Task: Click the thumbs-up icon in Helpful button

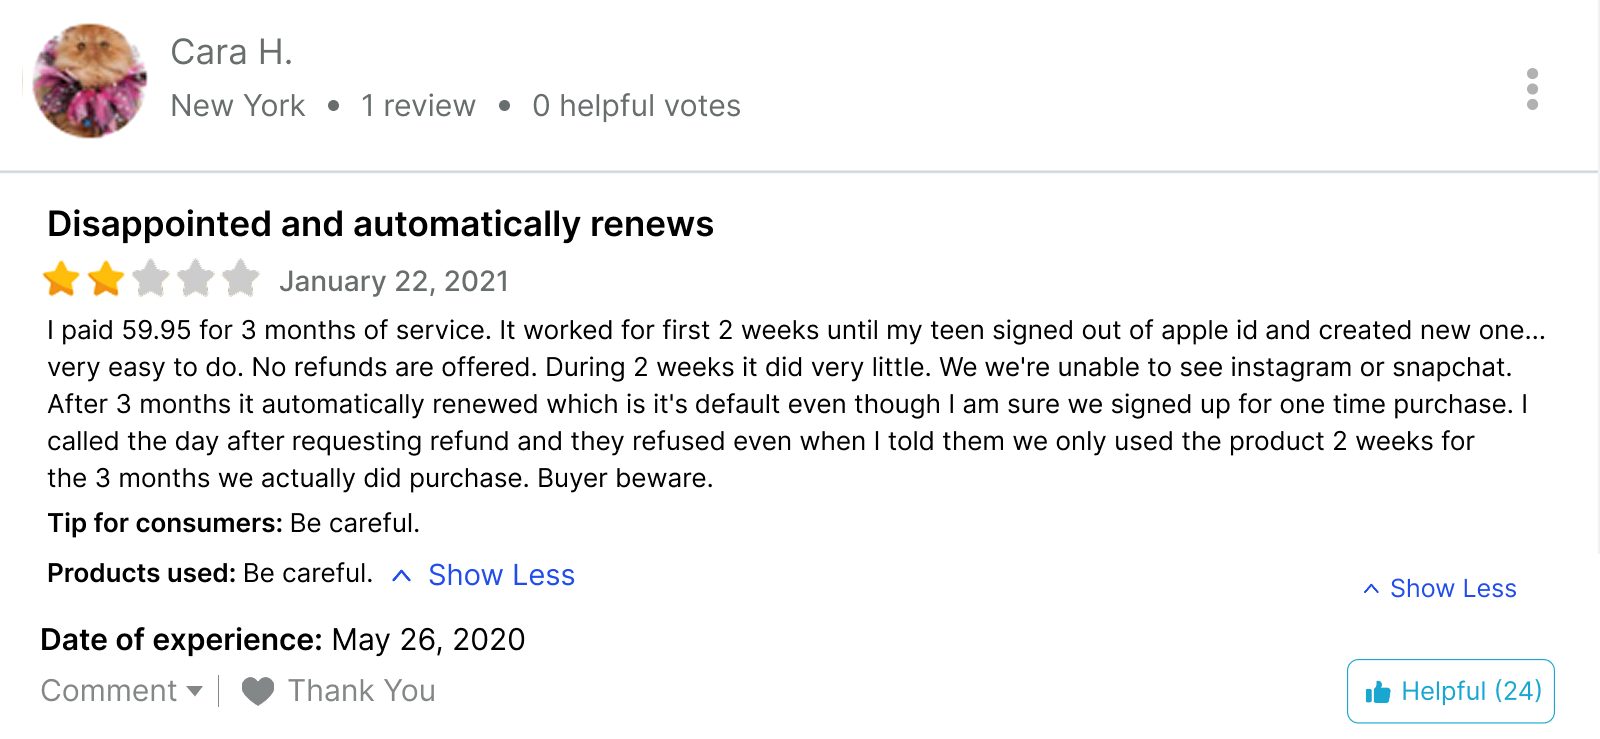Action: 1378,692
